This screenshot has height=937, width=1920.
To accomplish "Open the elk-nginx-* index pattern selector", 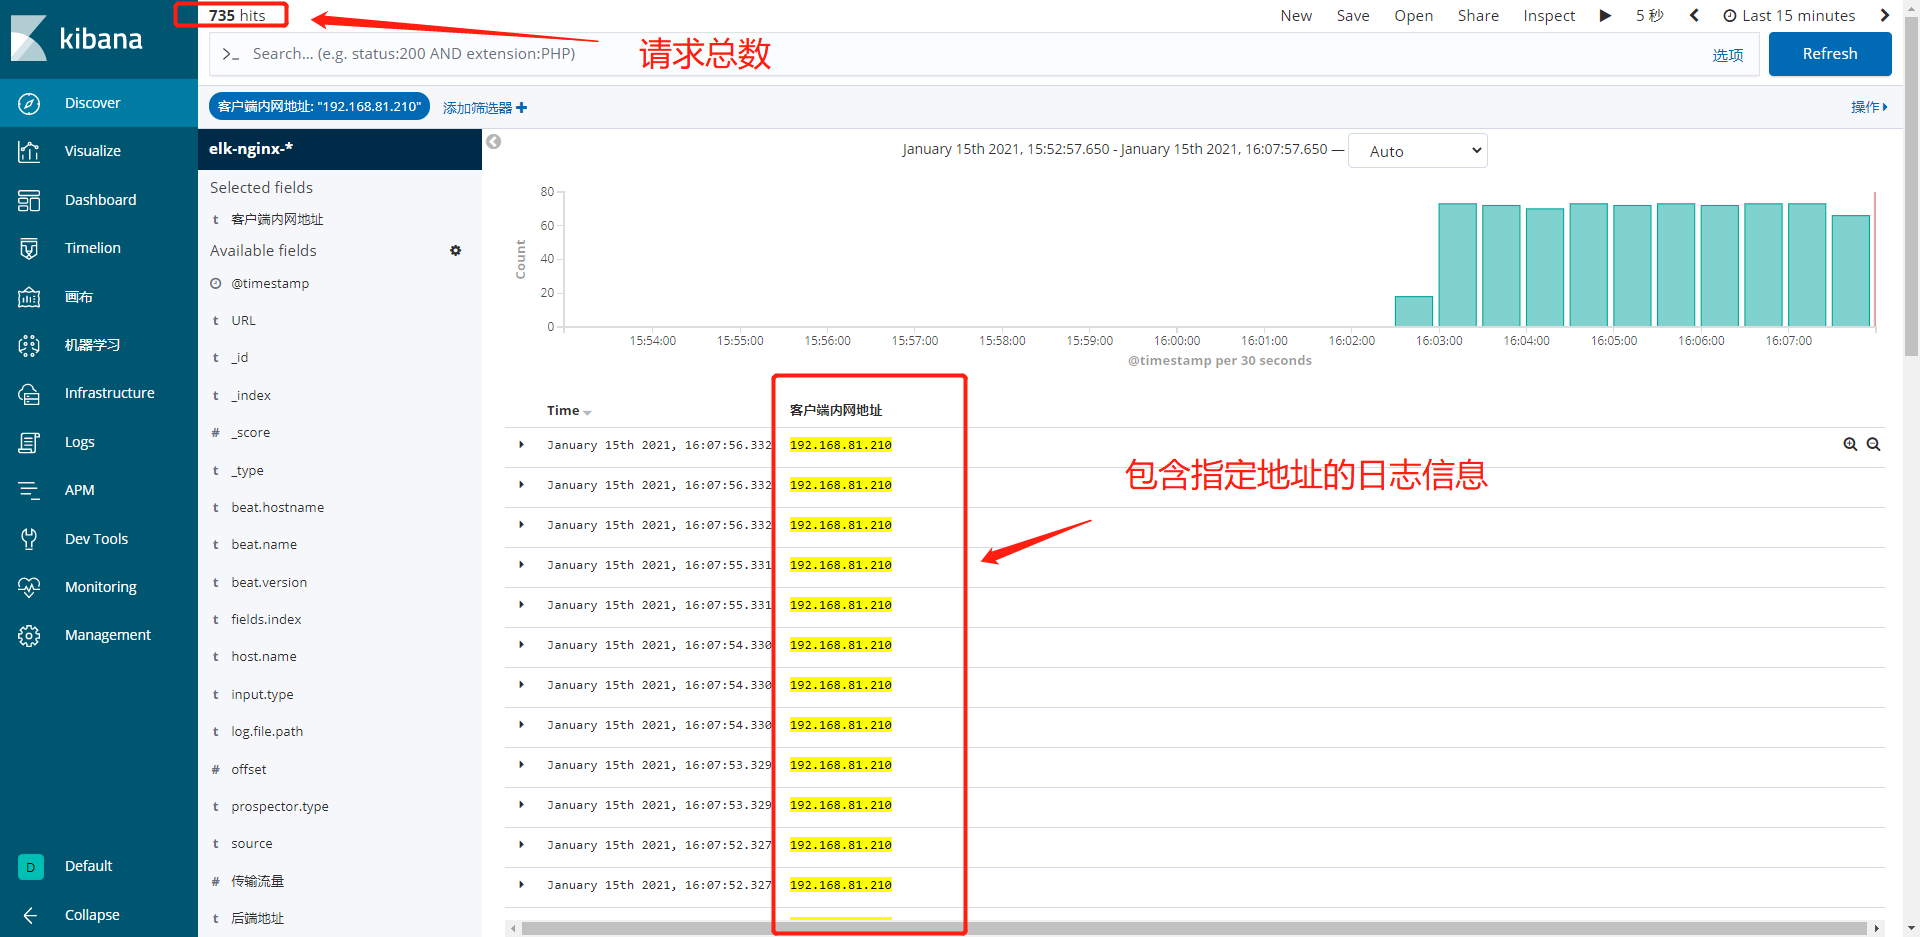I will point(250,148).
